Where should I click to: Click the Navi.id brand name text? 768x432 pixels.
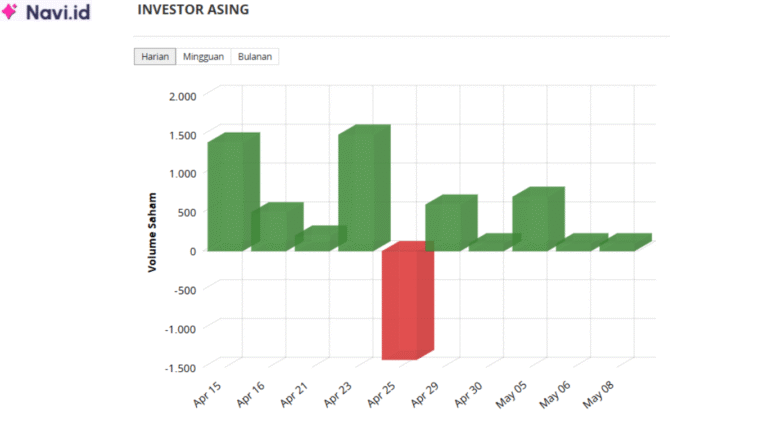tap(57, 14)
